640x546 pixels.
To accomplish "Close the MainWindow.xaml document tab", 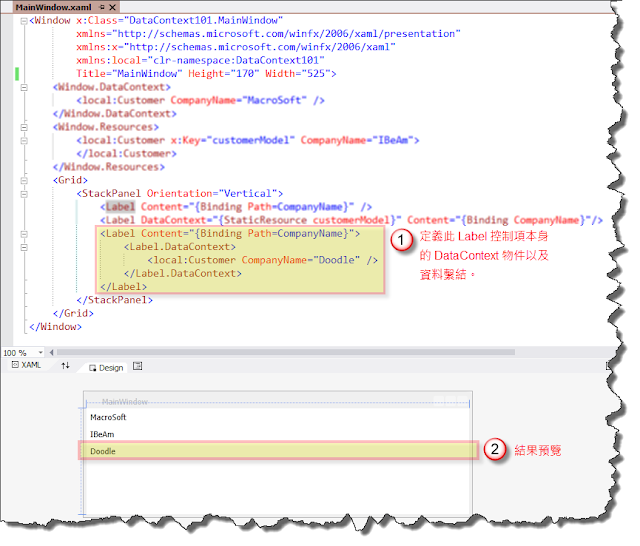I will [113, 7].
